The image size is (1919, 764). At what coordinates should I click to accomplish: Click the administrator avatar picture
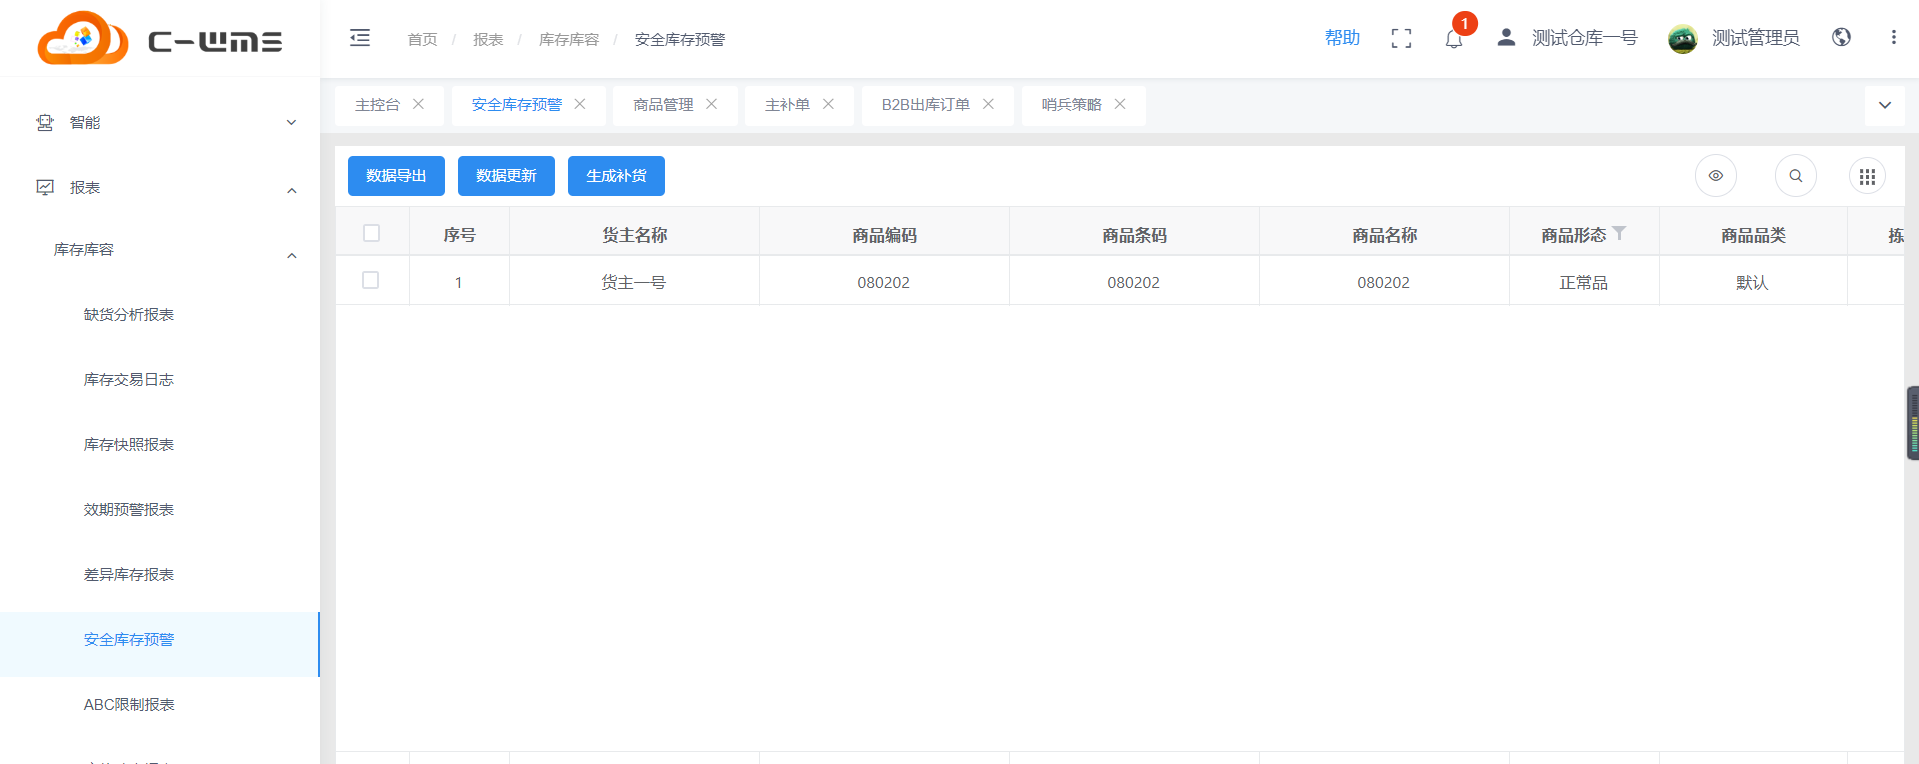(1683, 39)
